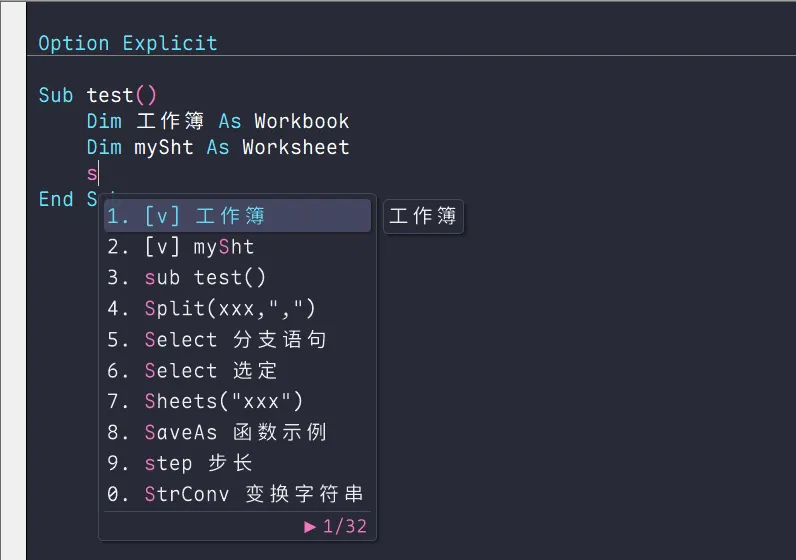Select the "SaveAs 函数示例" entry

(x=237, y=433)
